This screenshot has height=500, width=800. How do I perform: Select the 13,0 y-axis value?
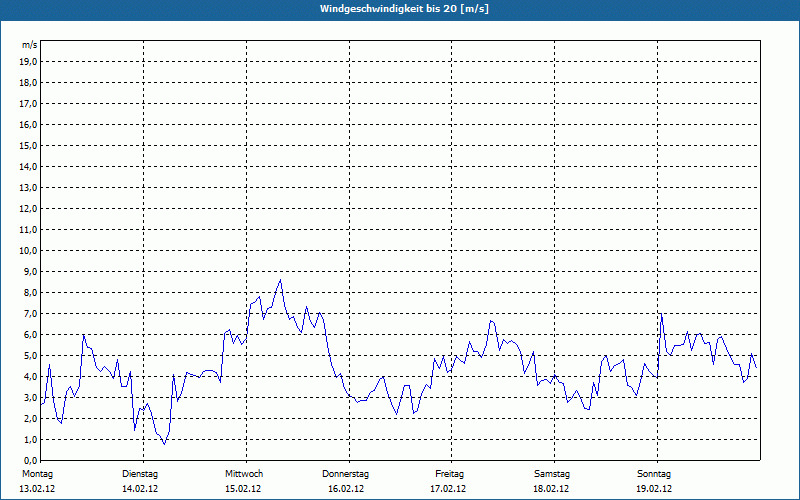(x=29, y=188)
